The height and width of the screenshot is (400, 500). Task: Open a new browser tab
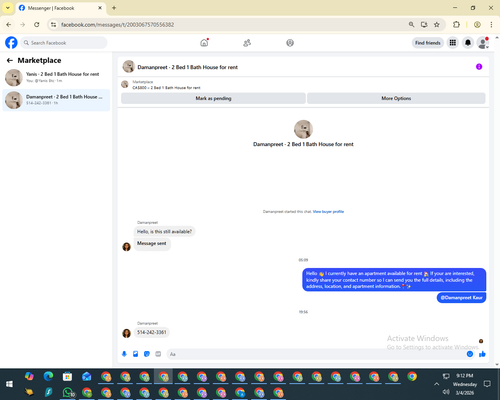click(x=114, y=8)
